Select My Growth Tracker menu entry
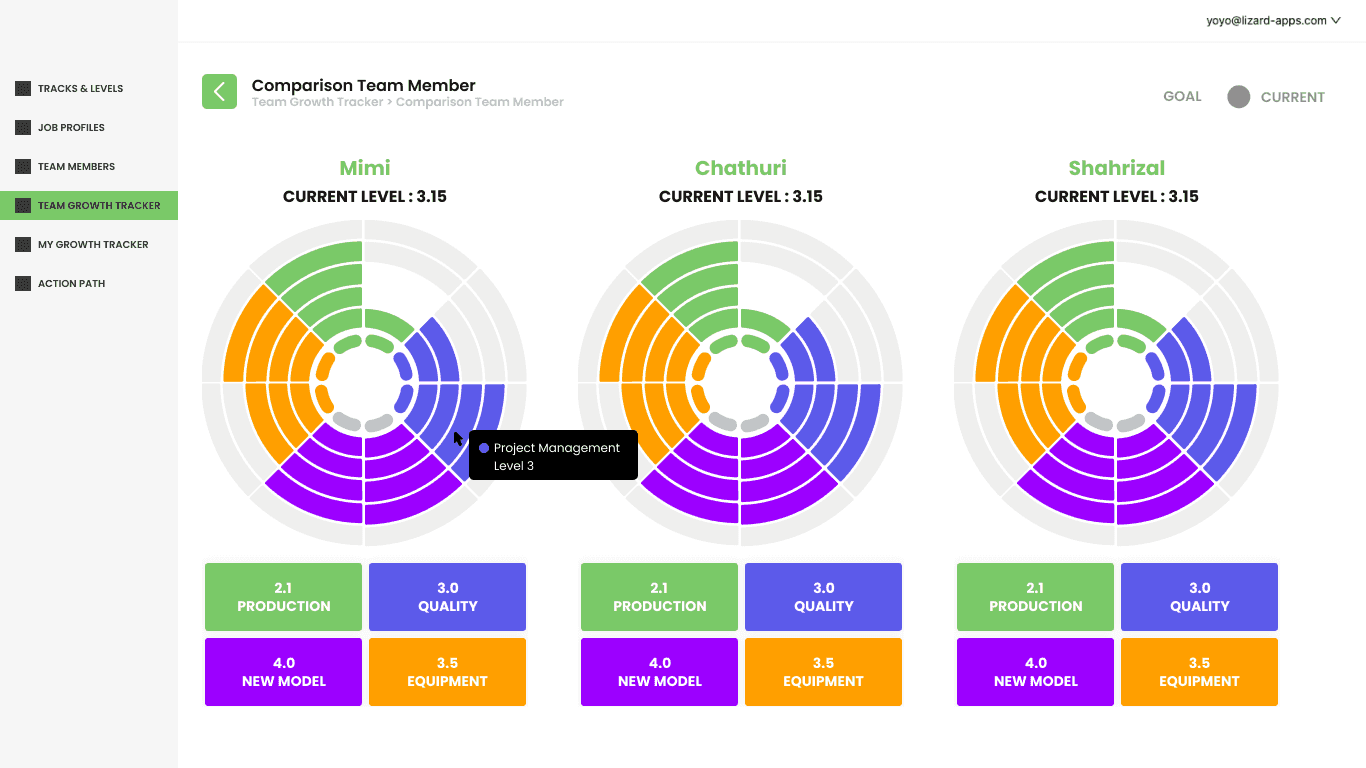Image resolution: width=1366 pixels, height=768 pixels. point(93,244)
